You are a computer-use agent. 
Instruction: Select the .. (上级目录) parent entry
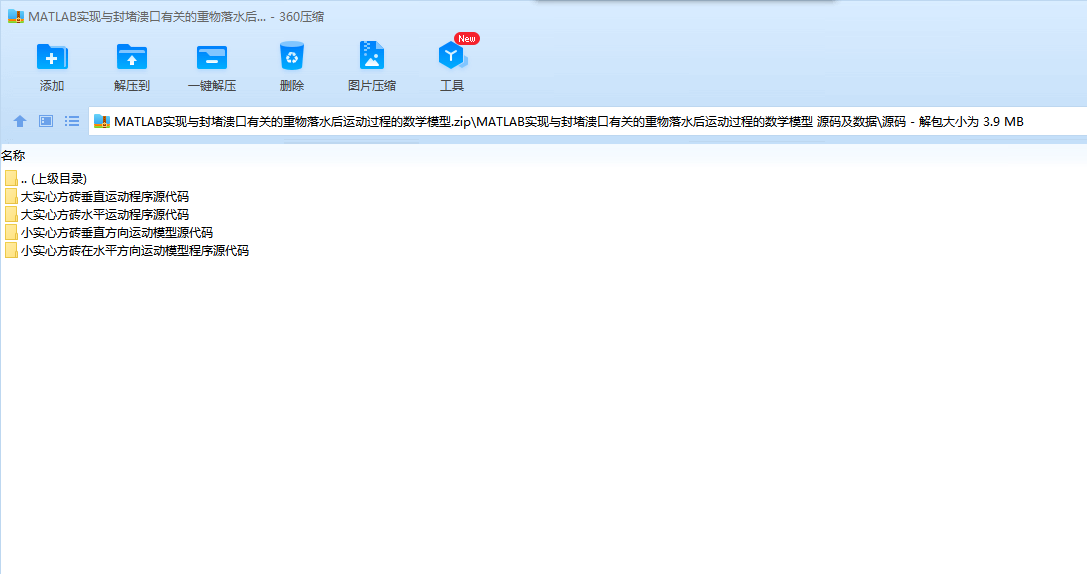[46, 179]
